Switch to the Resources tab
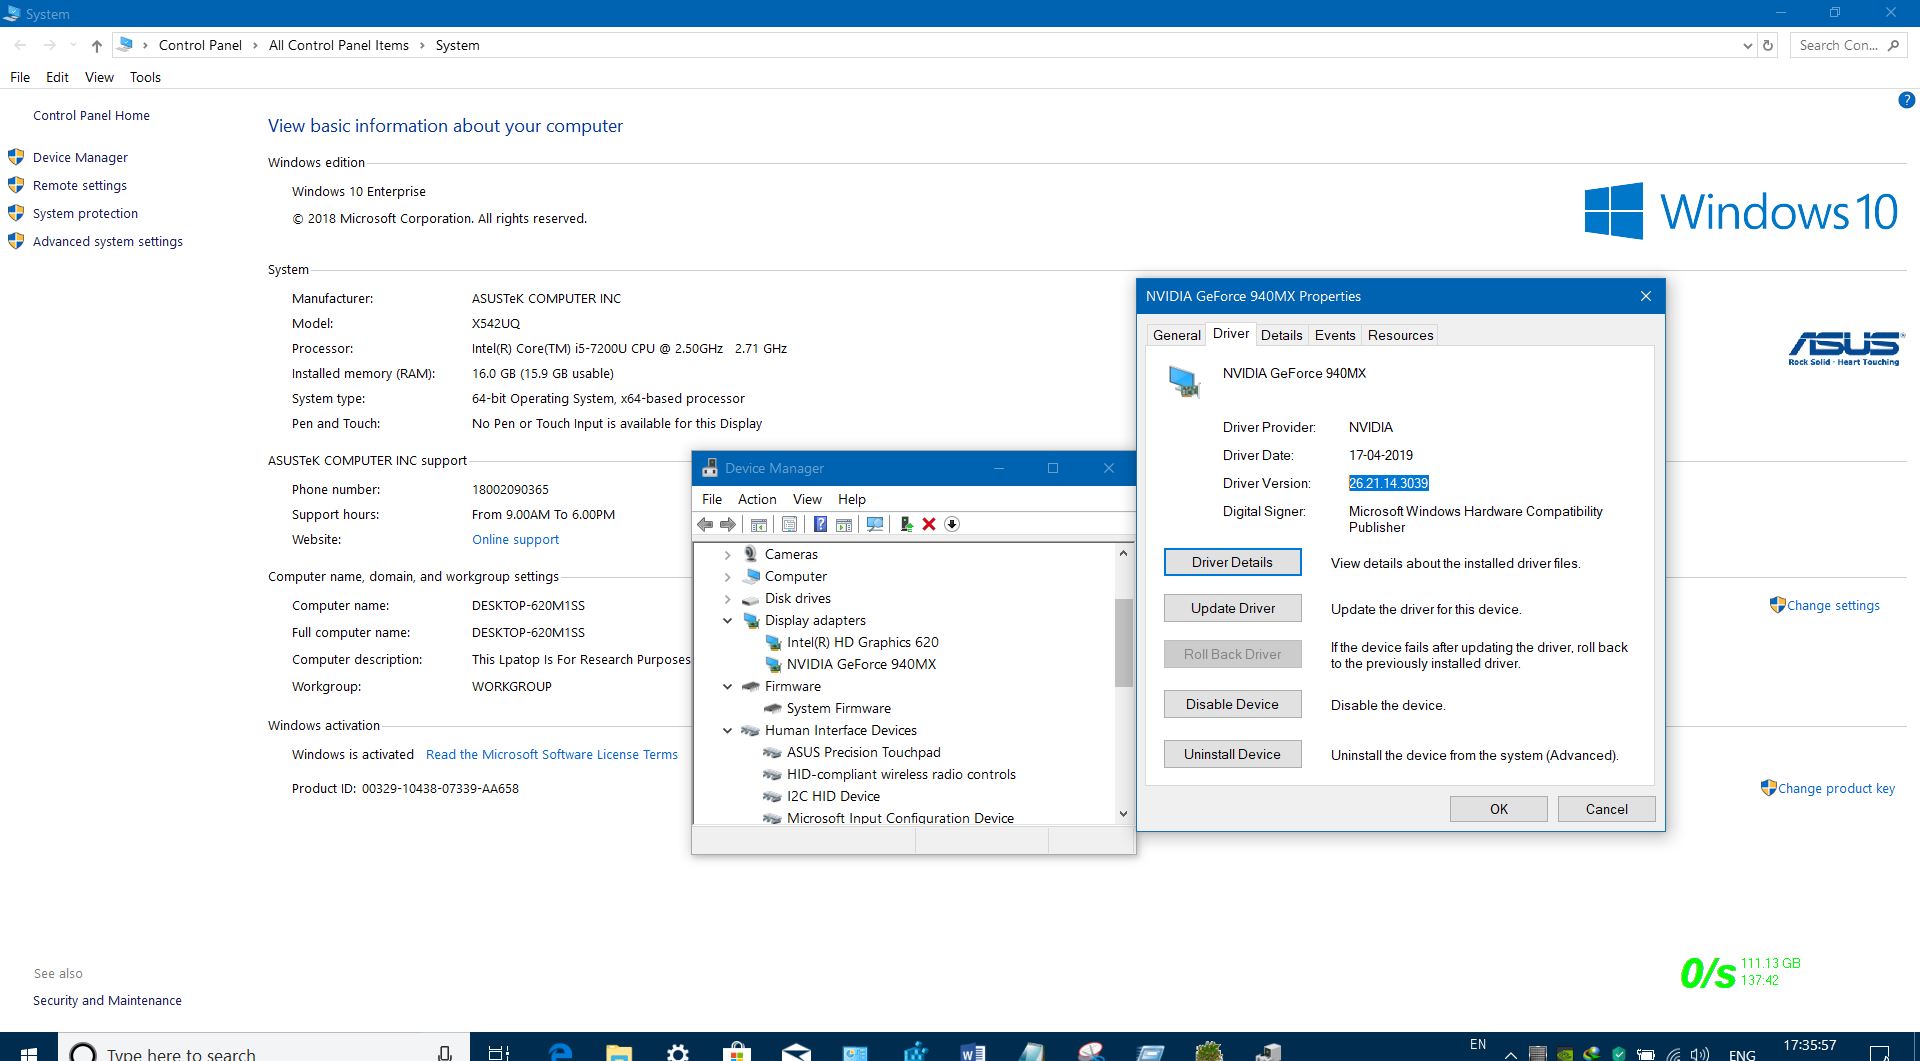 coord(1400,335)
